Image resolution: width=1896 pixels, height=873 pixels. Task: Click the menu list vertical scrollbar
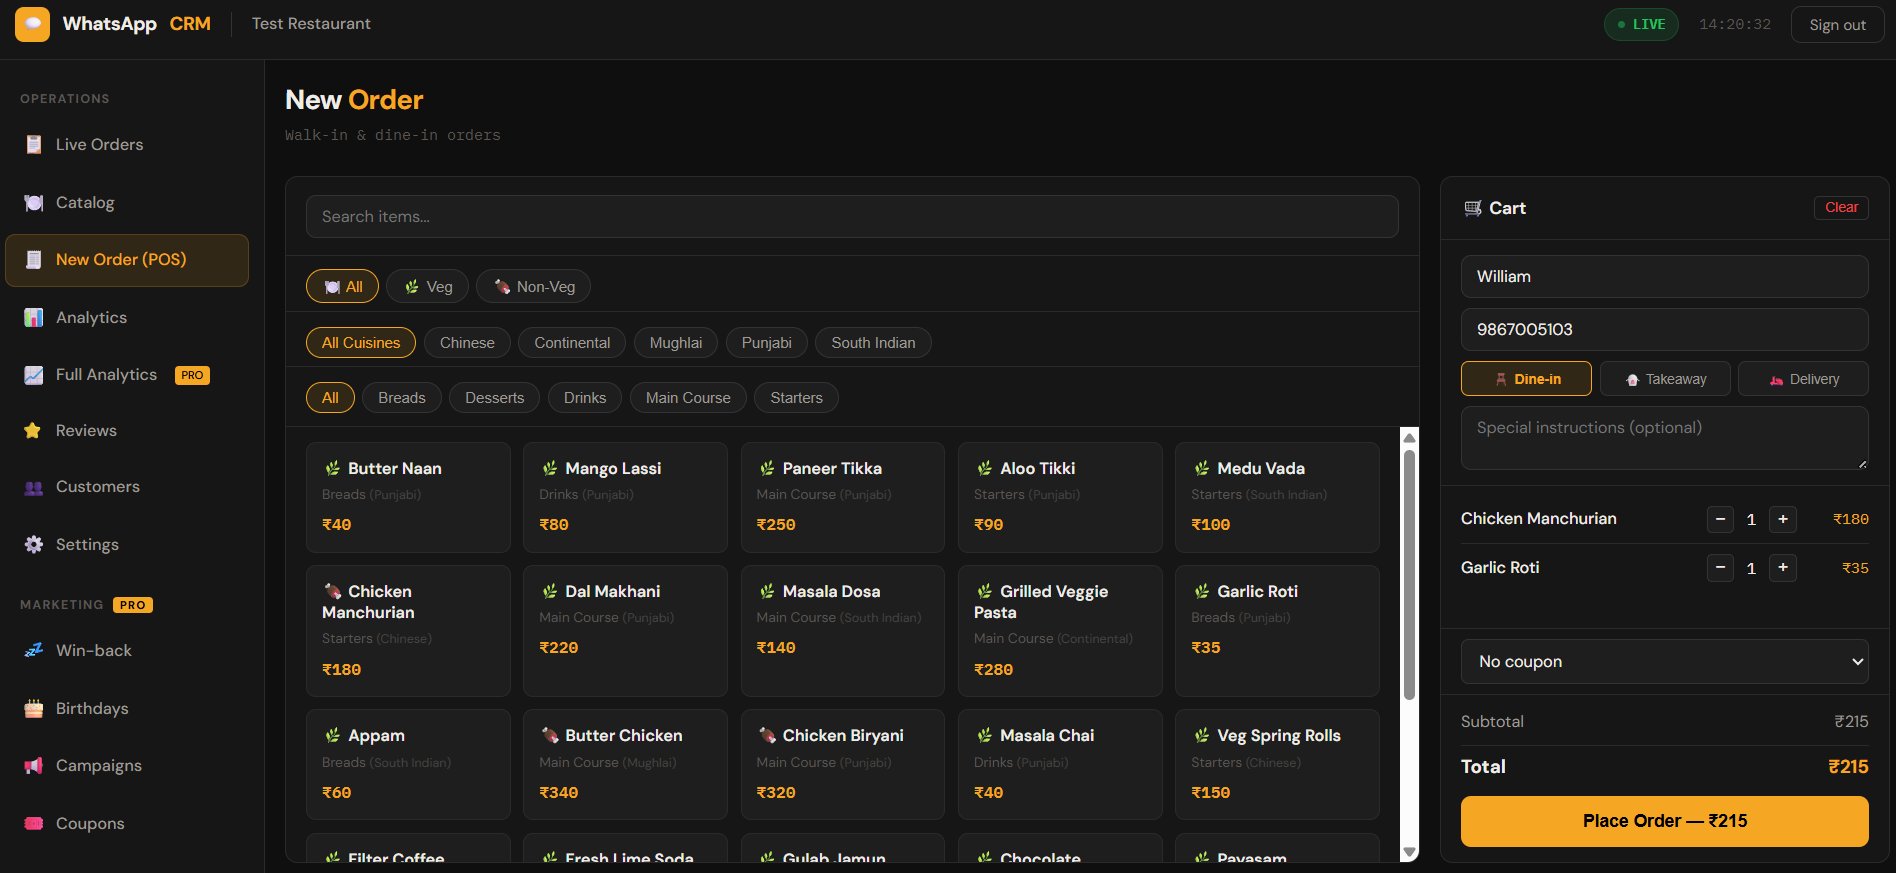point(1409,575)
